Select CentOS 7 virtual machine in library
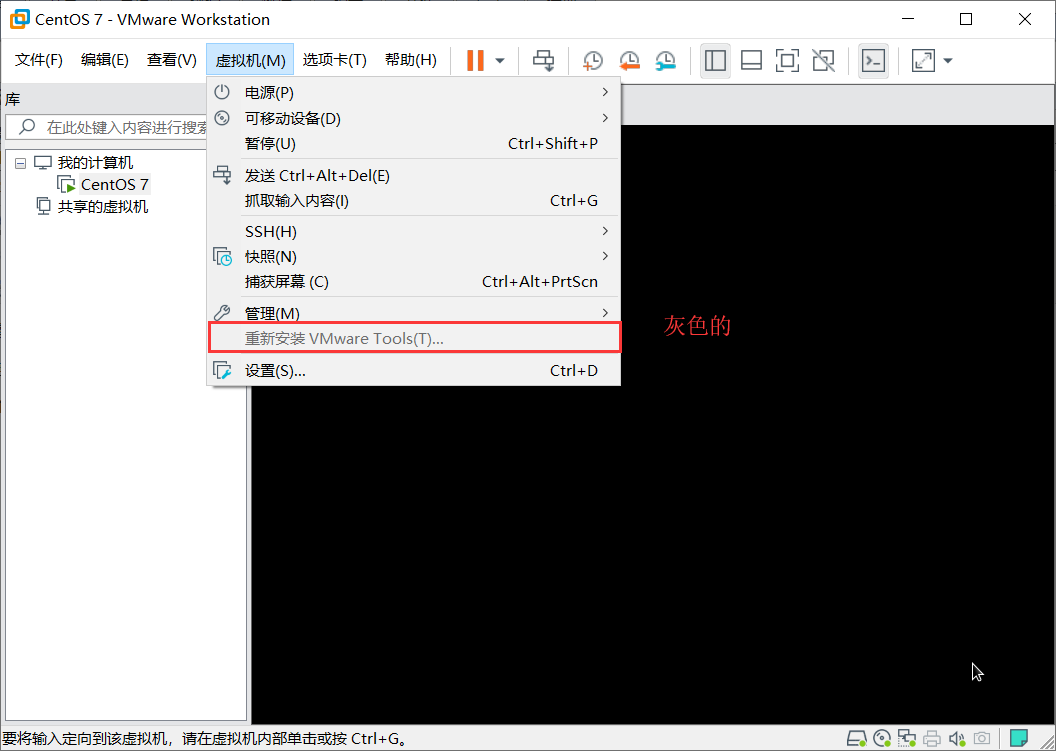The height and width of the screenshot is (751, 1056). 114,185
